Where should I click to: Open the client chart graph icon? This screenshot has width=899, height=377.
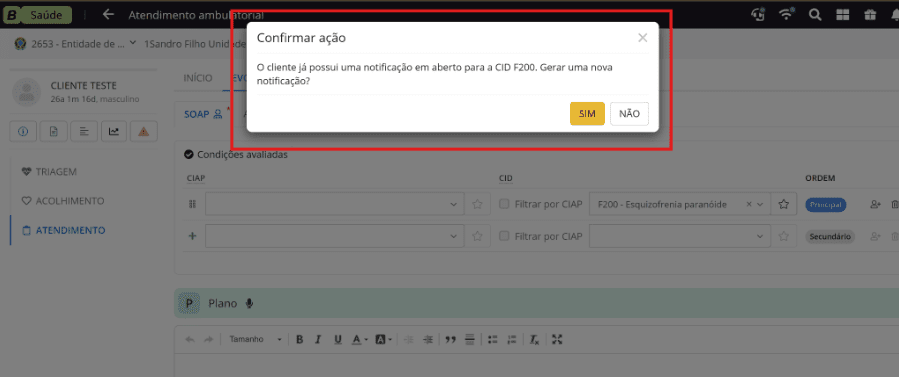coord(114,132)
